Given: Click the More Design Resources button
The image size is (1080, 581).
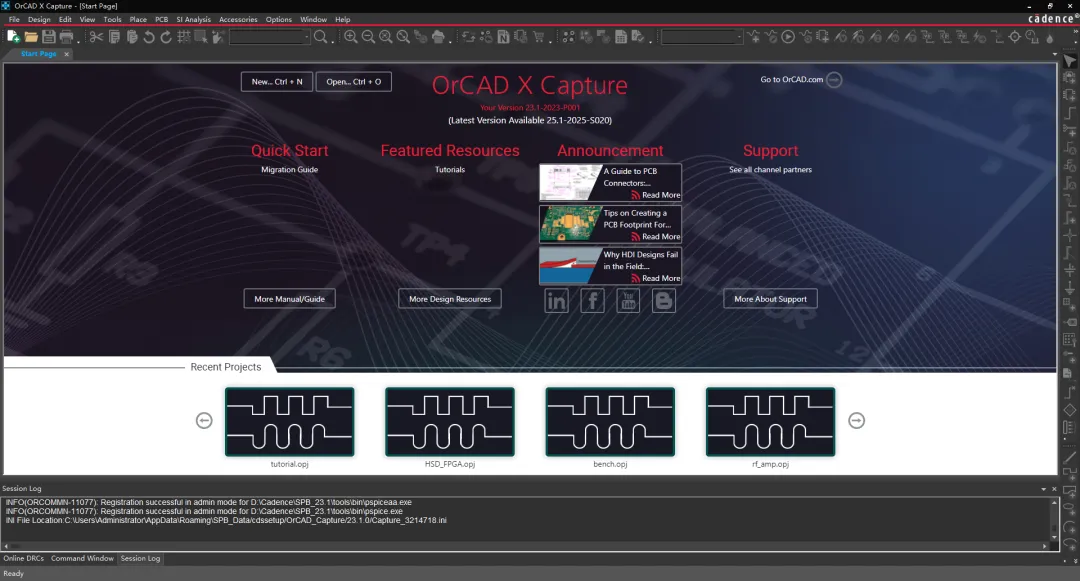Looking at the screenshot, I should (450, 299).
